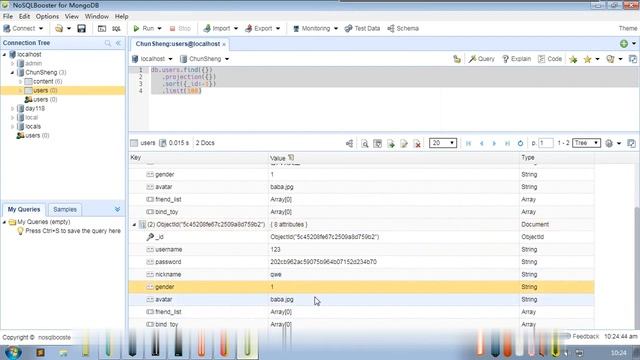
Task: Click the add favorite star icon
Action: pos(573,59)
